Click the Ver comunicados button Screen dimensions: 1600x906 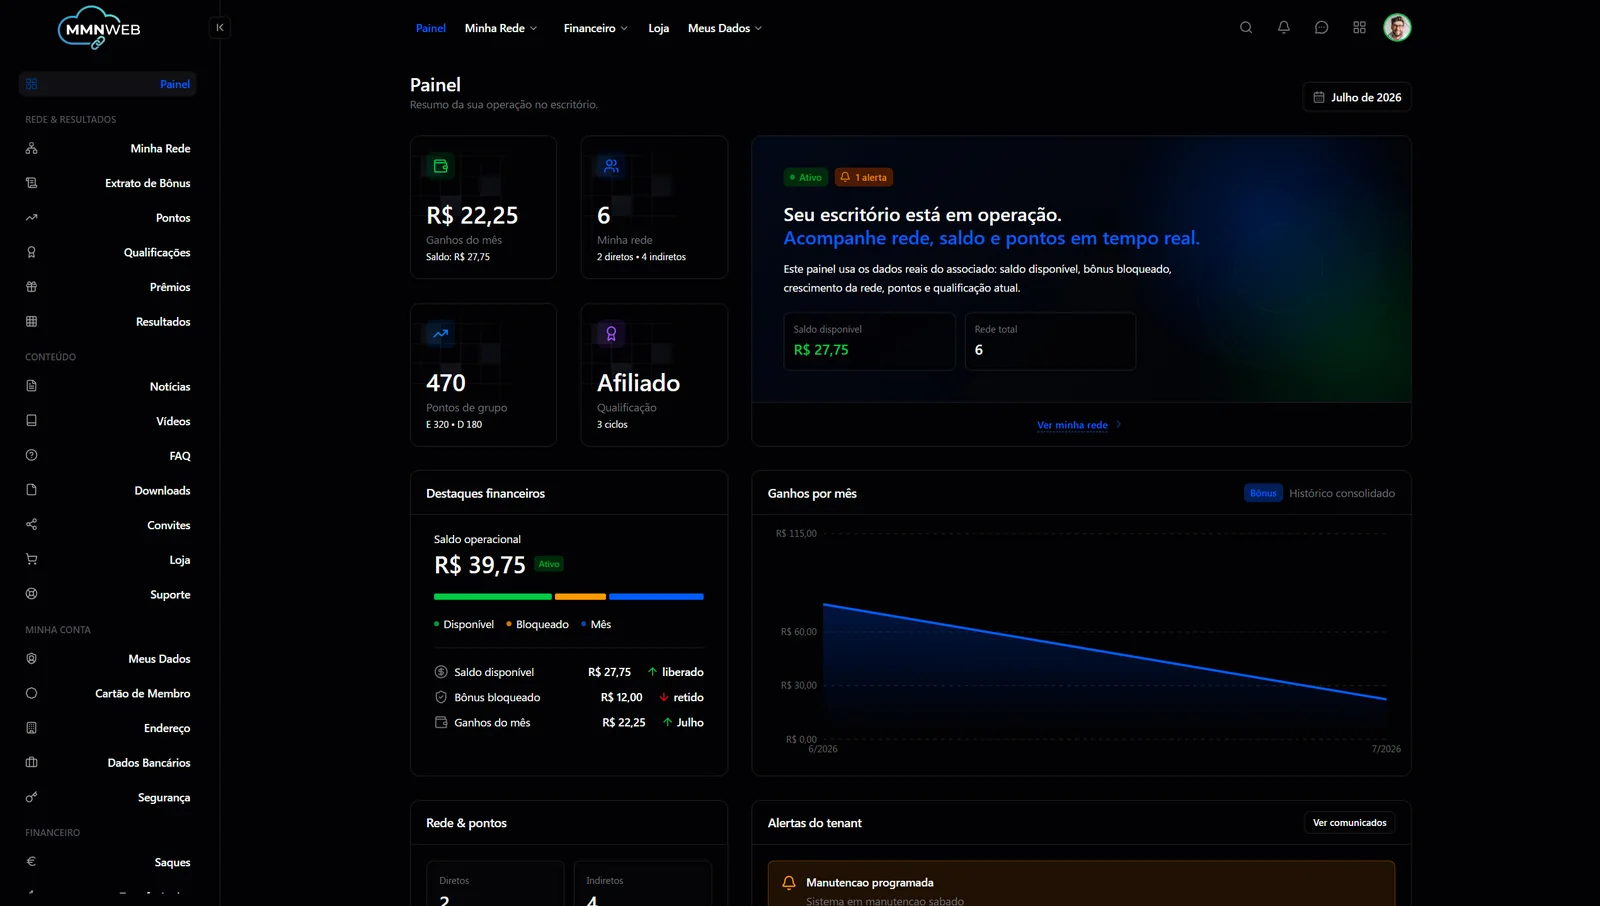pos(1349,823)
